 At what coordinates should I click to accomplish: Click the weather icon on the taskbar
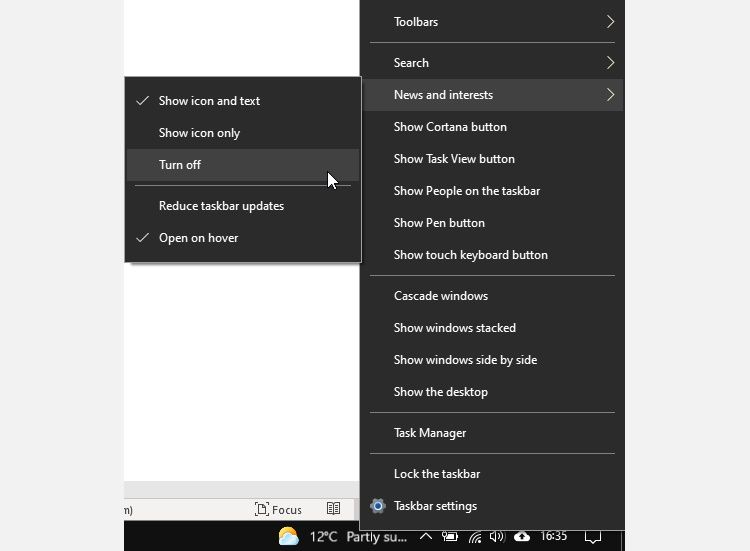click(288, 537)
